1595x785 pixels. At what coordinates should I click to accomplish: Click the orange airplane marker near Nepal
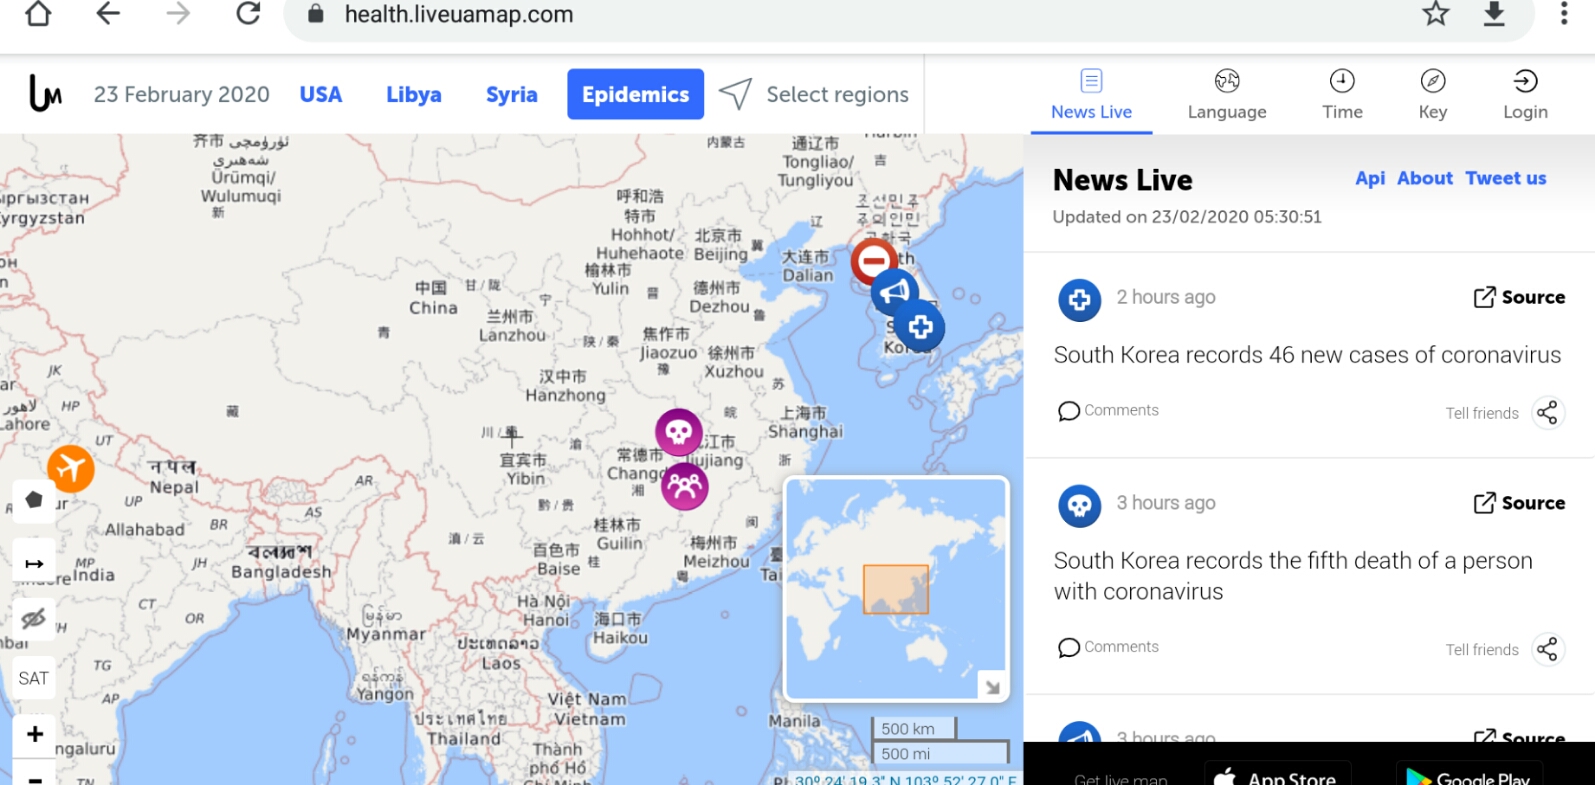pos(71,468)
